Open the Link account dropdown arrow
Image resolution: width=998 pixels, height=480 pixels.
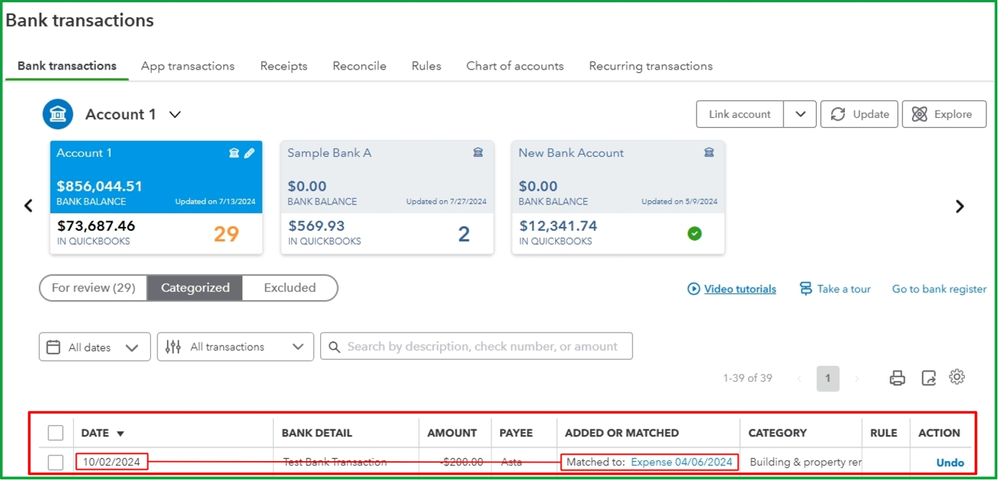coord(800,114)
